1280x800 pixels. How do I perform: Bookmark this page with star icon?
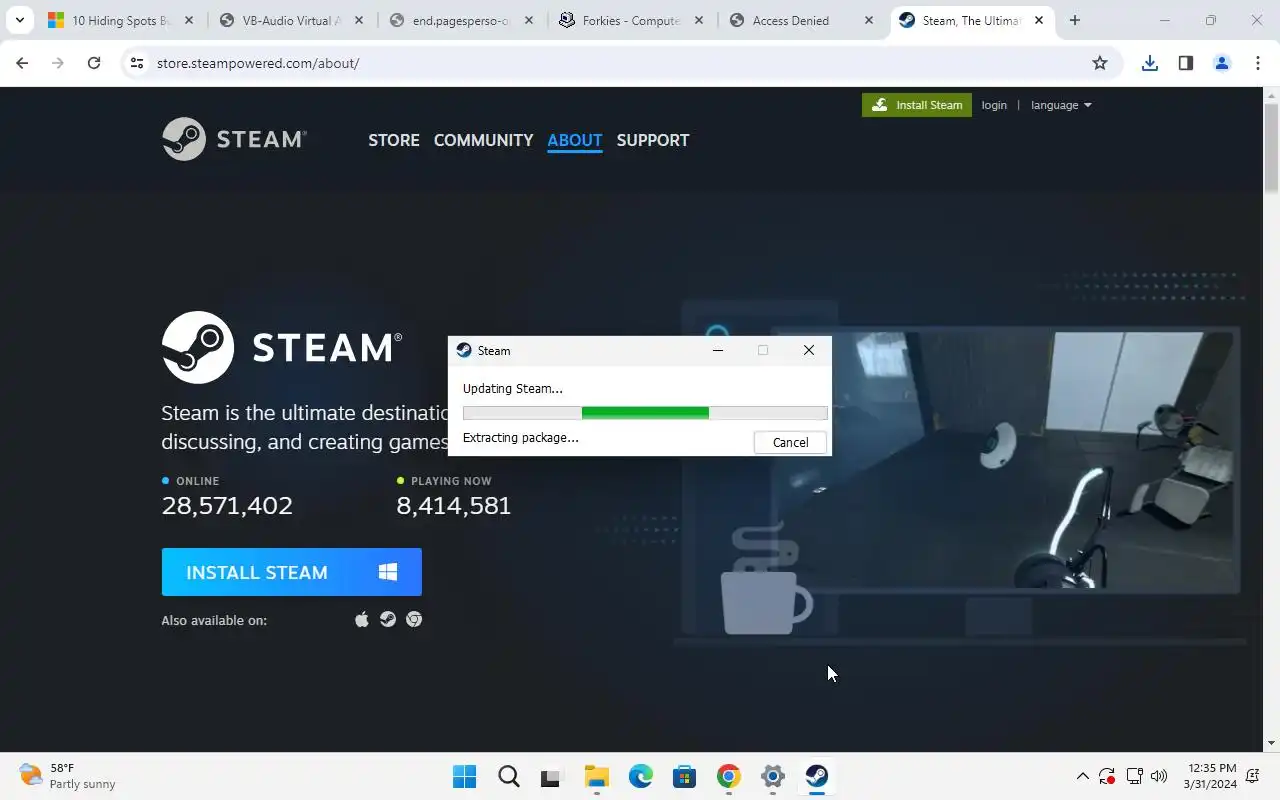pos(1100,63)
